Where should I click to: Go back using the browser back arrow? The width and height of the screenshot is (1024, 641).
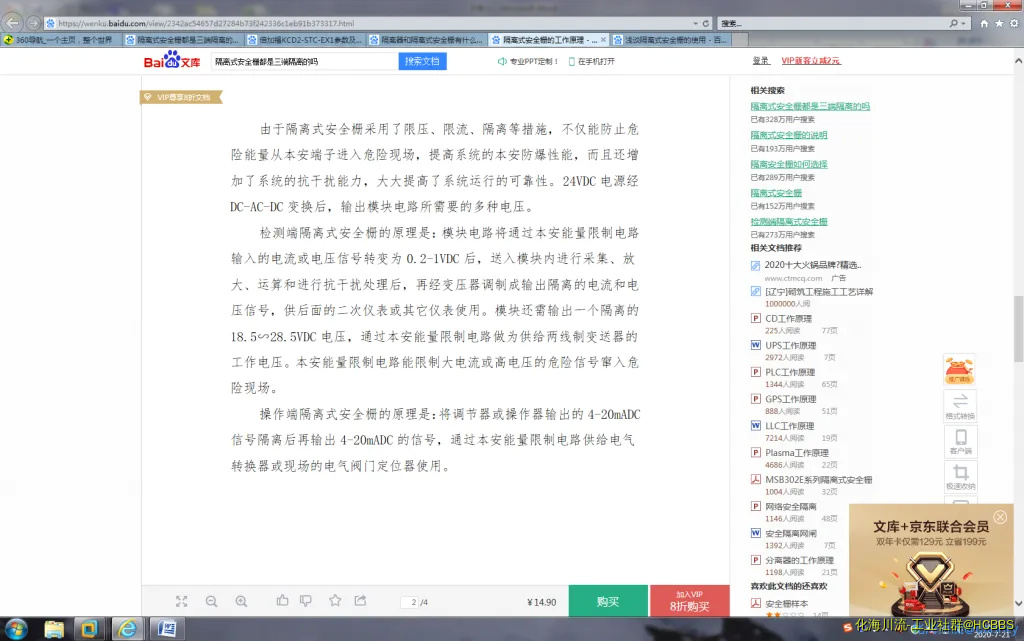coord(12,23)
